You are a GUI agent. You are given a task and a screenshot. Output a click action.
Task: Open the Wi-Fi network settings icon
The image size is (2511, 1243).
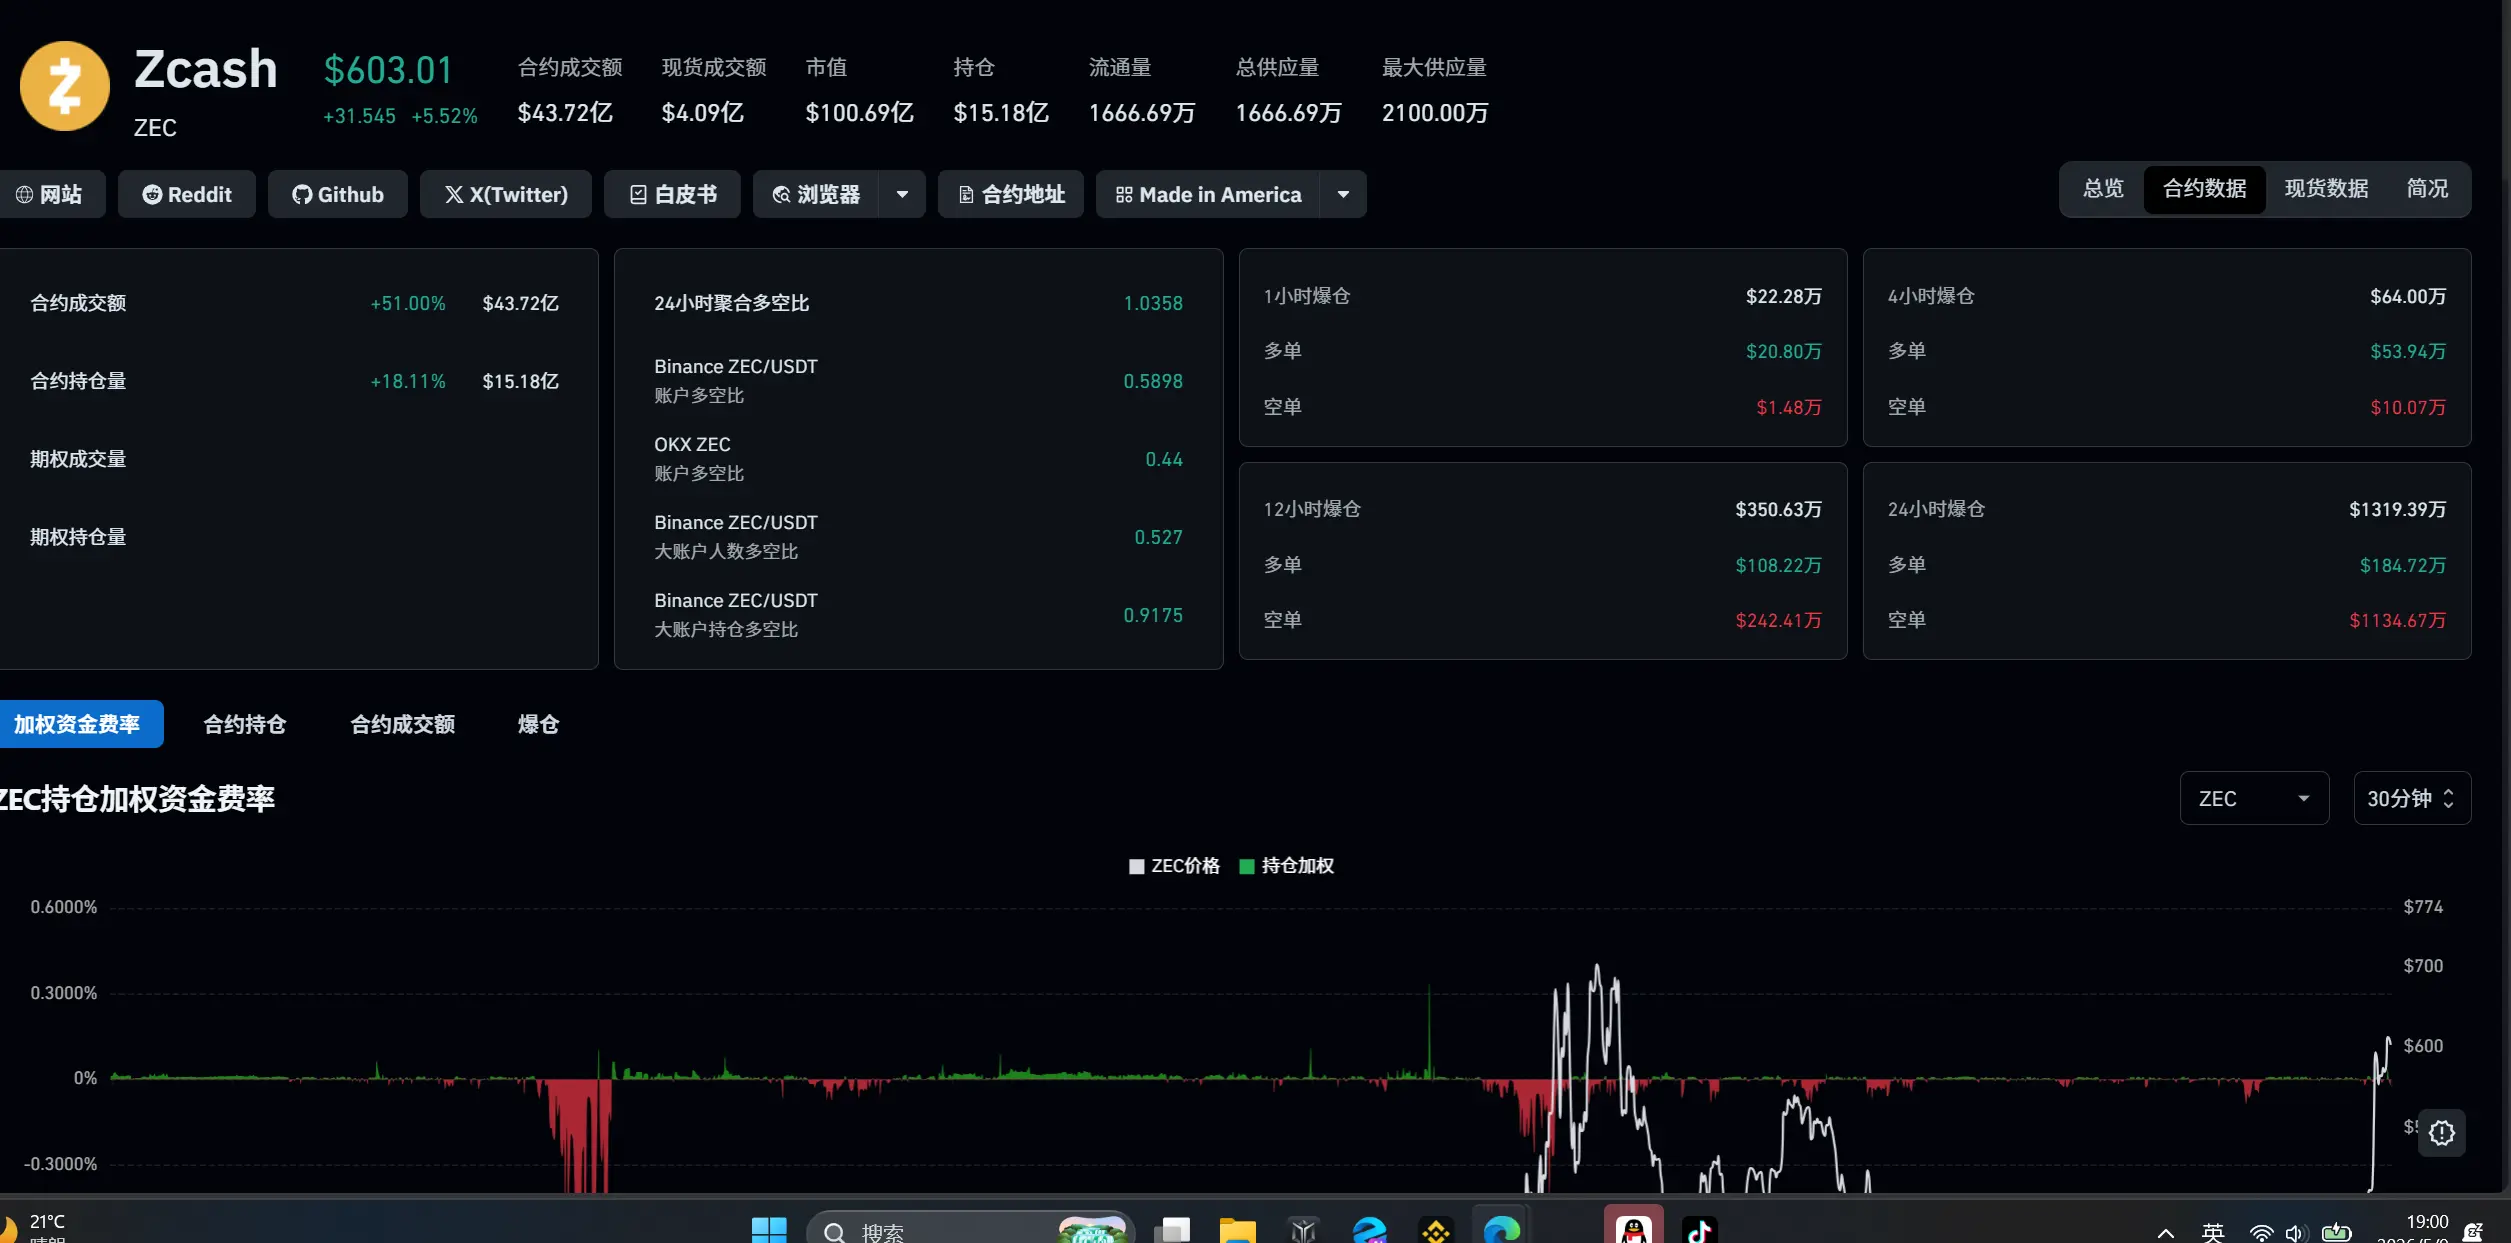(x=2261, y=1234)
